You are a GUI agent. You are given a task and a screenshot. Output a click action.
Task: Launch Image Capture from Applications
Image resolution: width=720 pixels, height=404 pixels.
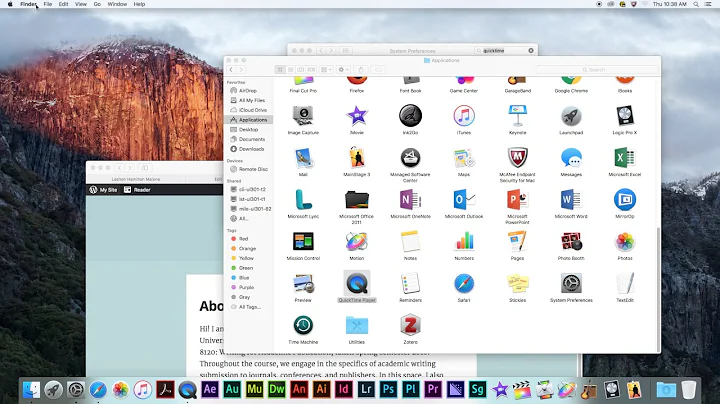pyautogui.click(x=303, y=116)
